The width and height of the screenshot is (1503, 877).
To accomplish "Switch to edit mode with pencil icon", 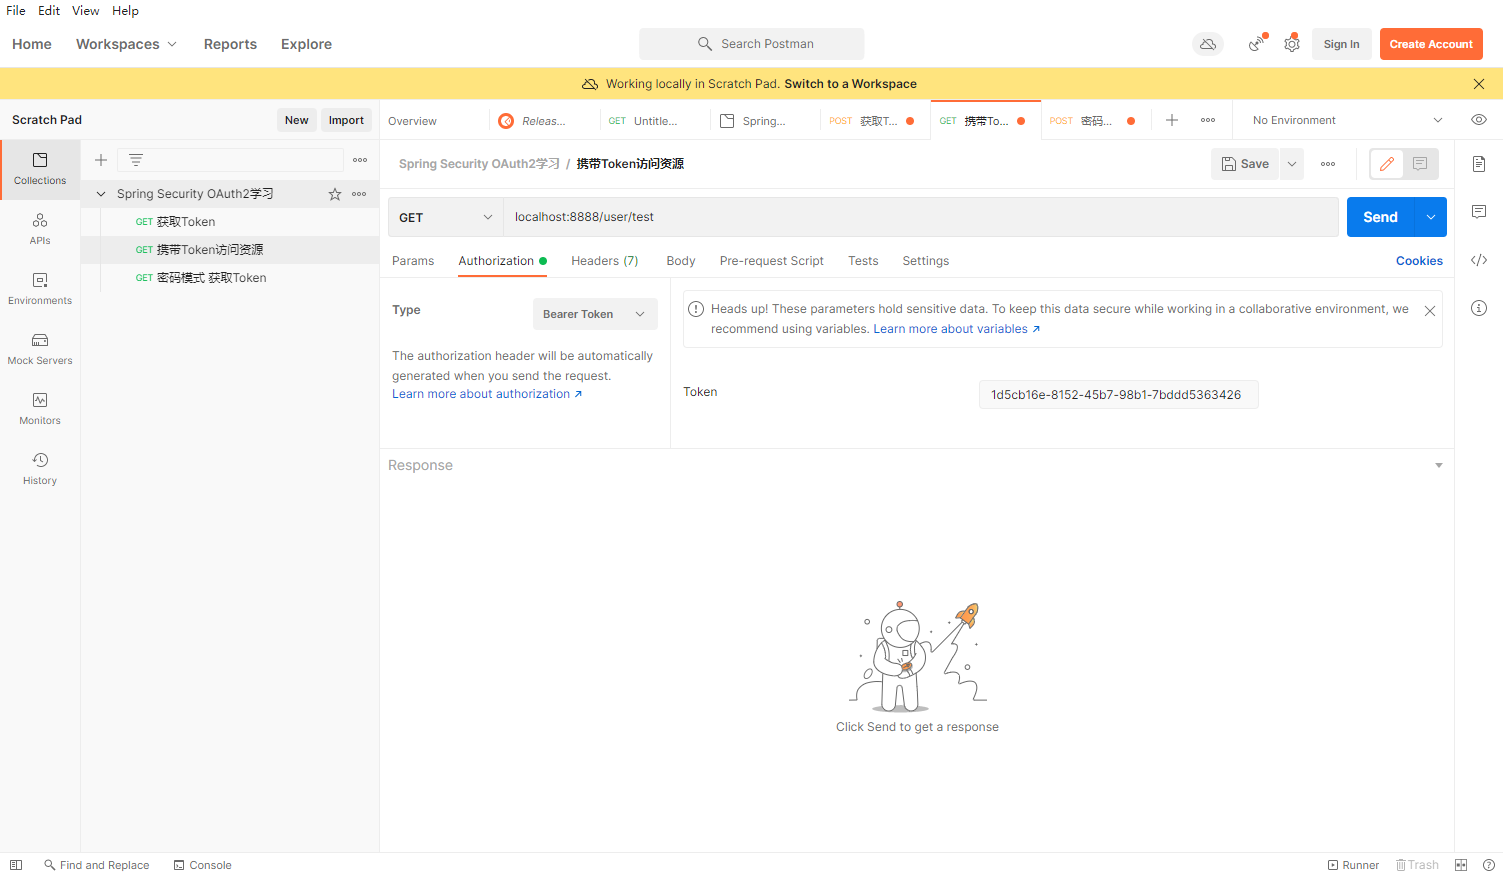I will pos(1387,164).
